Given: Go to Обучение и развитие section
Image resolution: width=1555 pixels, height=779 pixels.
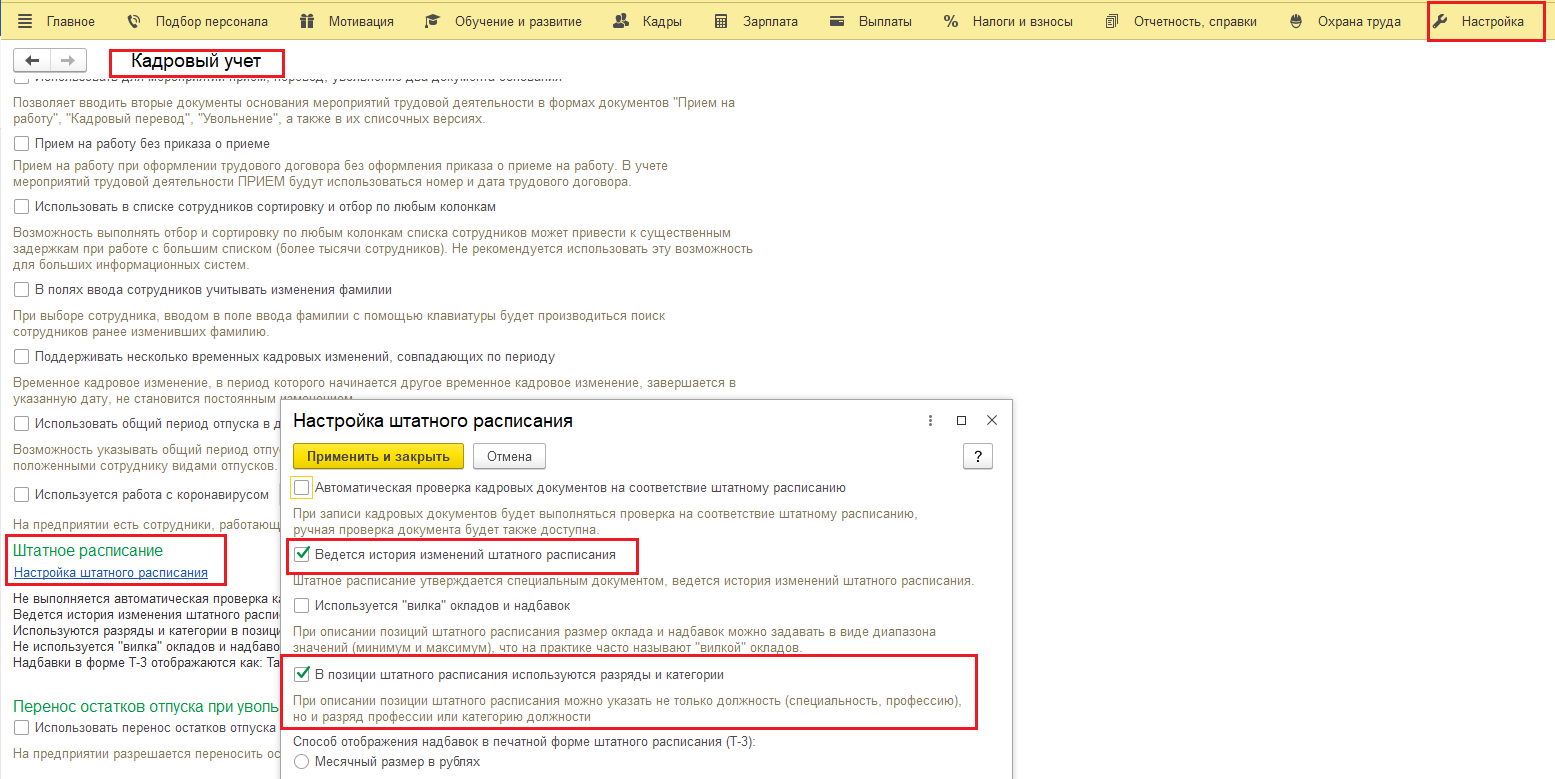Looking at the screenshot, I should pos(504,21).
